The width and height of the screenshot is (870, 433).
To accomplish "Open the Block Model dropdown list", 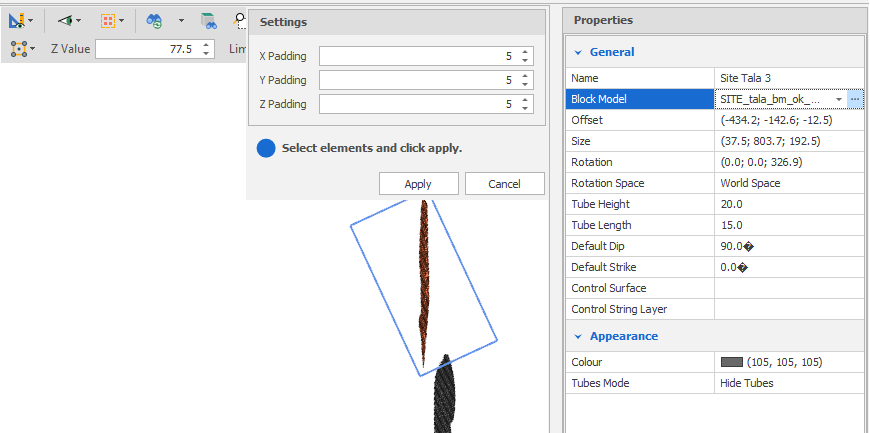I will point(838,99).
